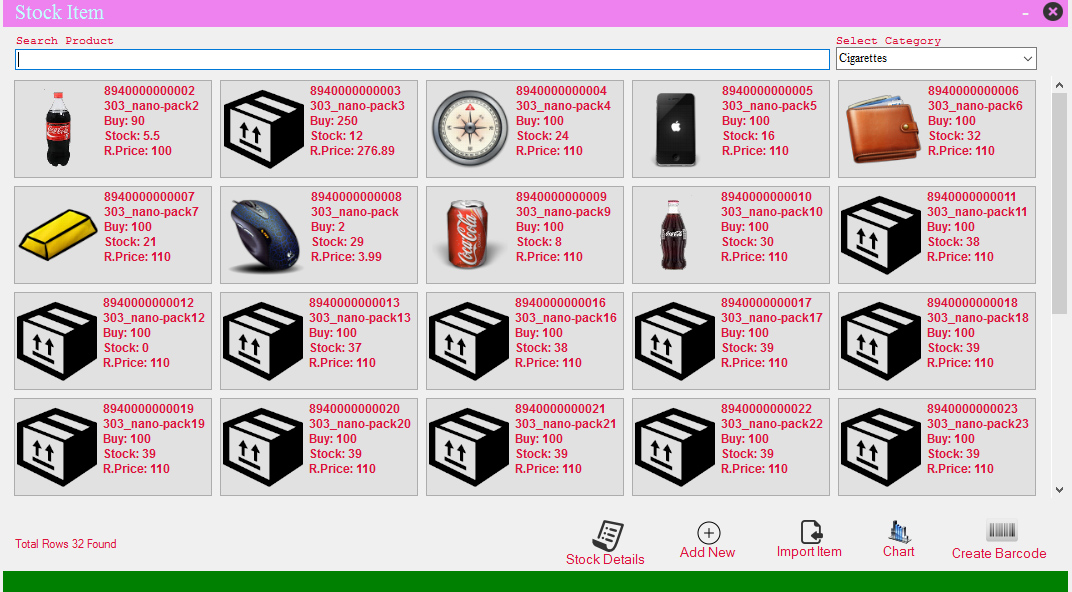Image resolution: width=1072 pixels, height=592 pixels.
Task: Click barcode text 8940000000004
Action: click(x=561, y=91)
